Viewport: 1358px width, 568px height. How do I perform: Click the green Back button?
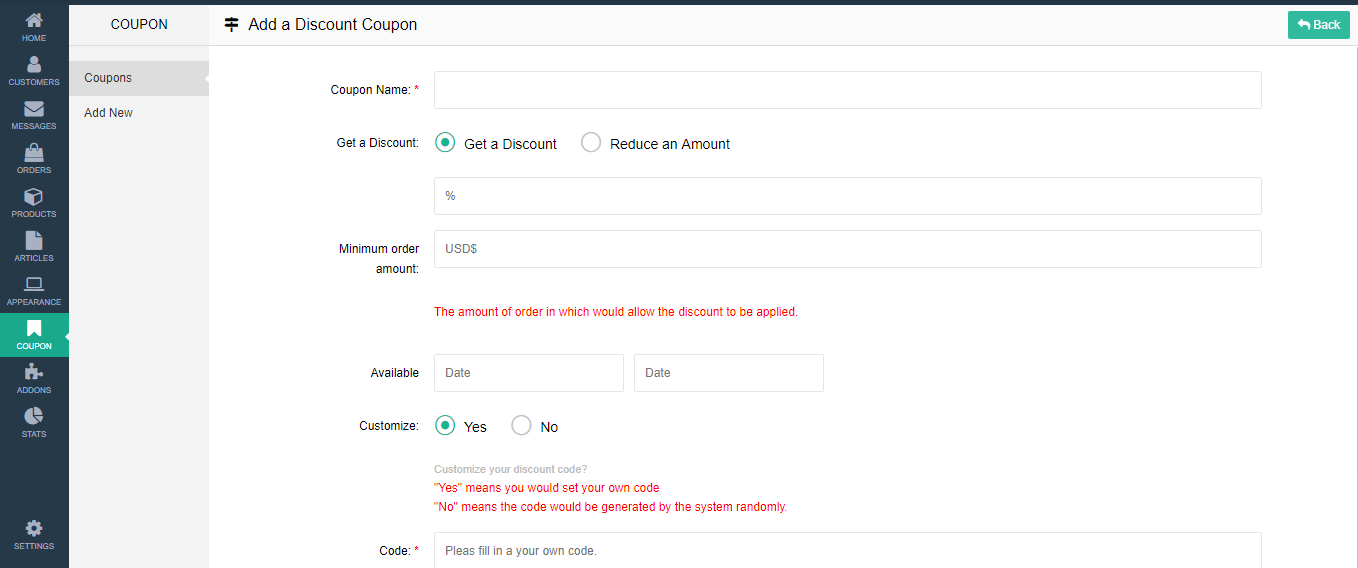coord(1318,25)
